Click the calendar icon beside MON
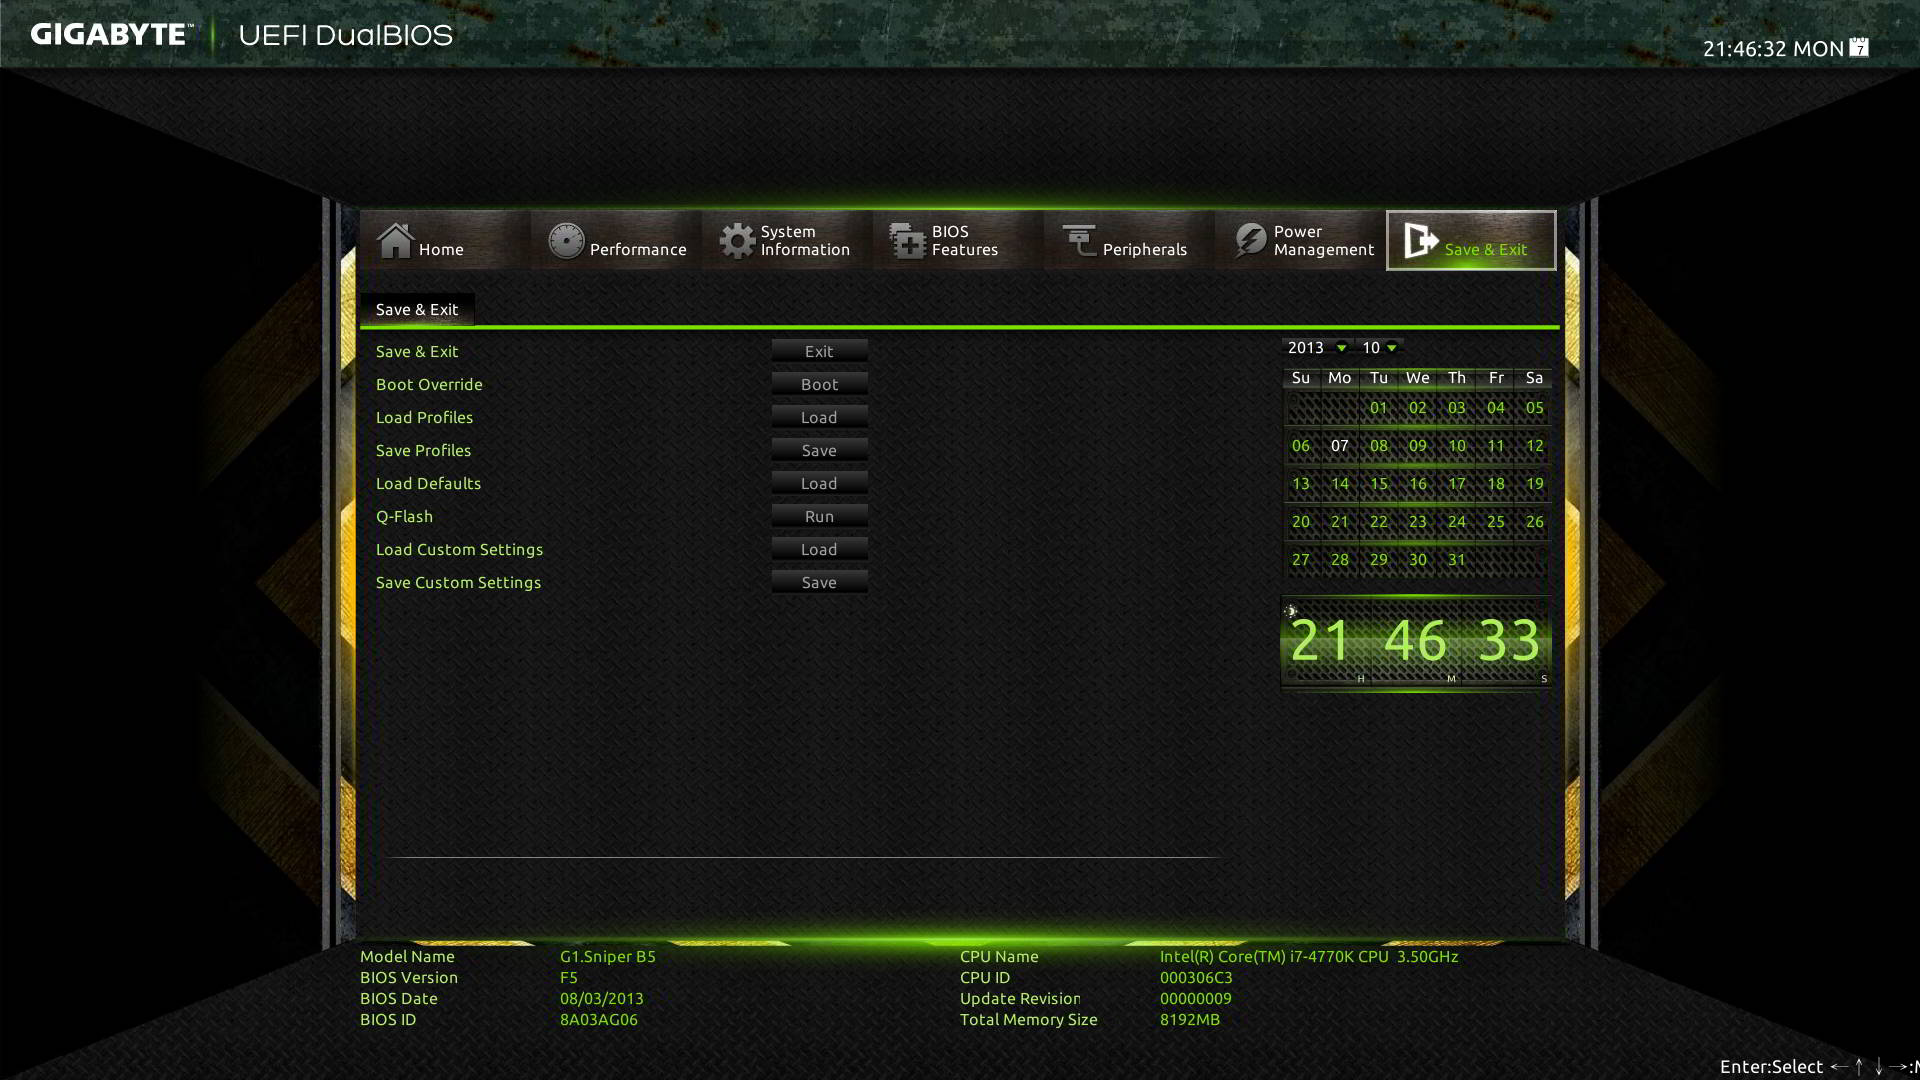1920x1080 pixels. click(x=1859, y=47)
